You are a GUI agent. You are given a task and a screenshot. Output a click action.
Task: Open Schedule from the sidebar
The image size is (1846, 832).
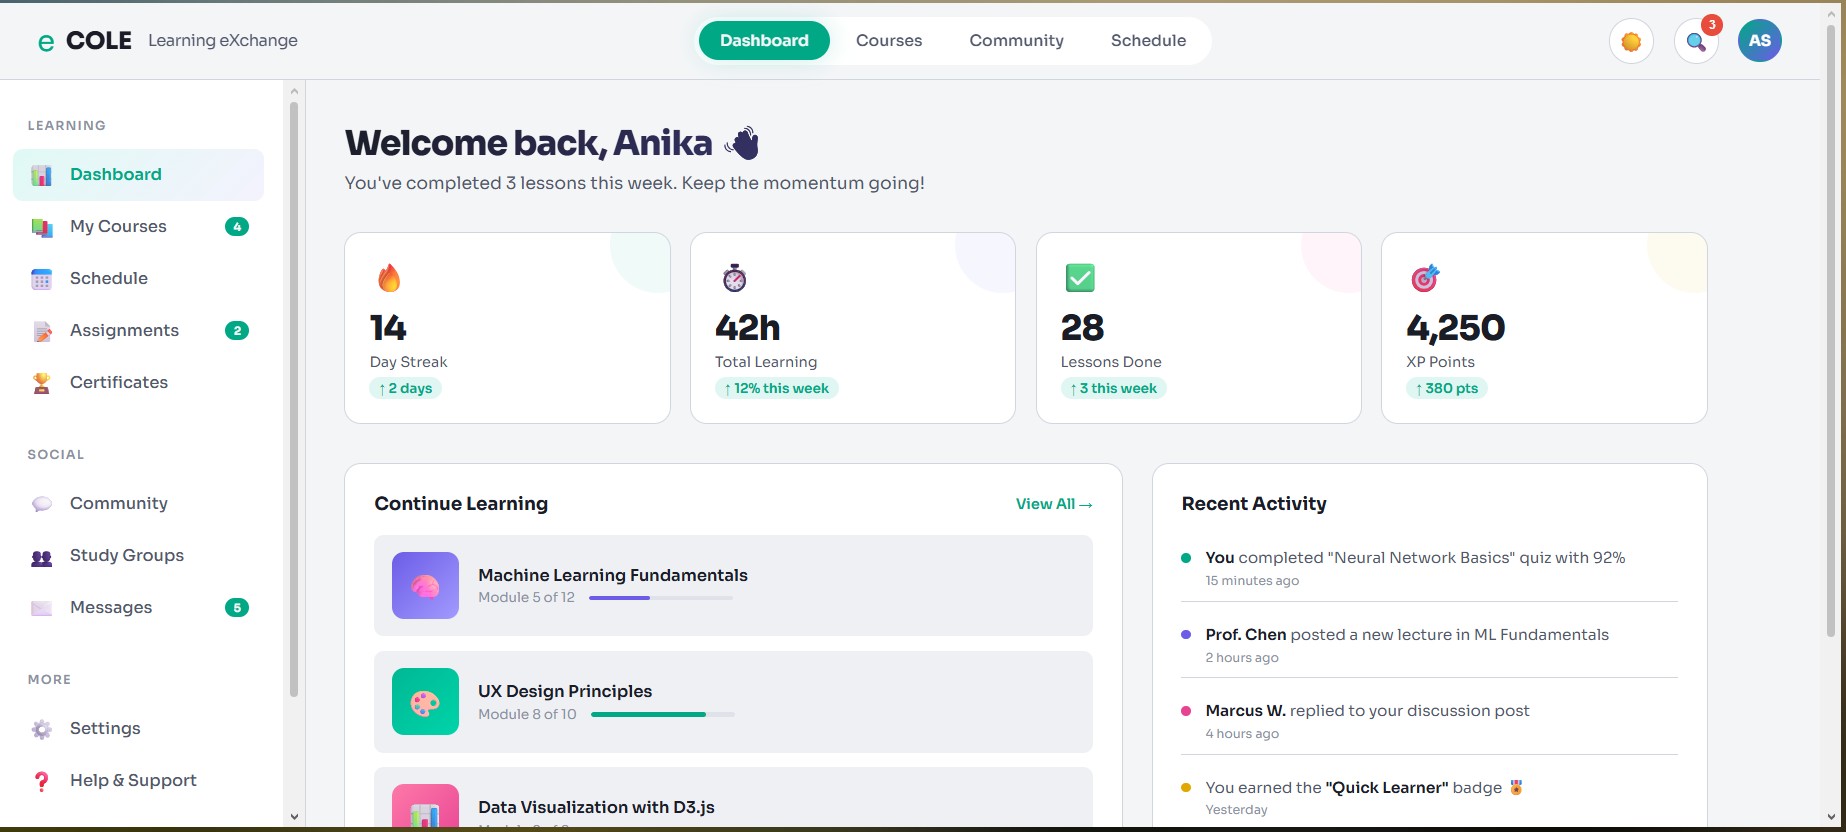138,279
